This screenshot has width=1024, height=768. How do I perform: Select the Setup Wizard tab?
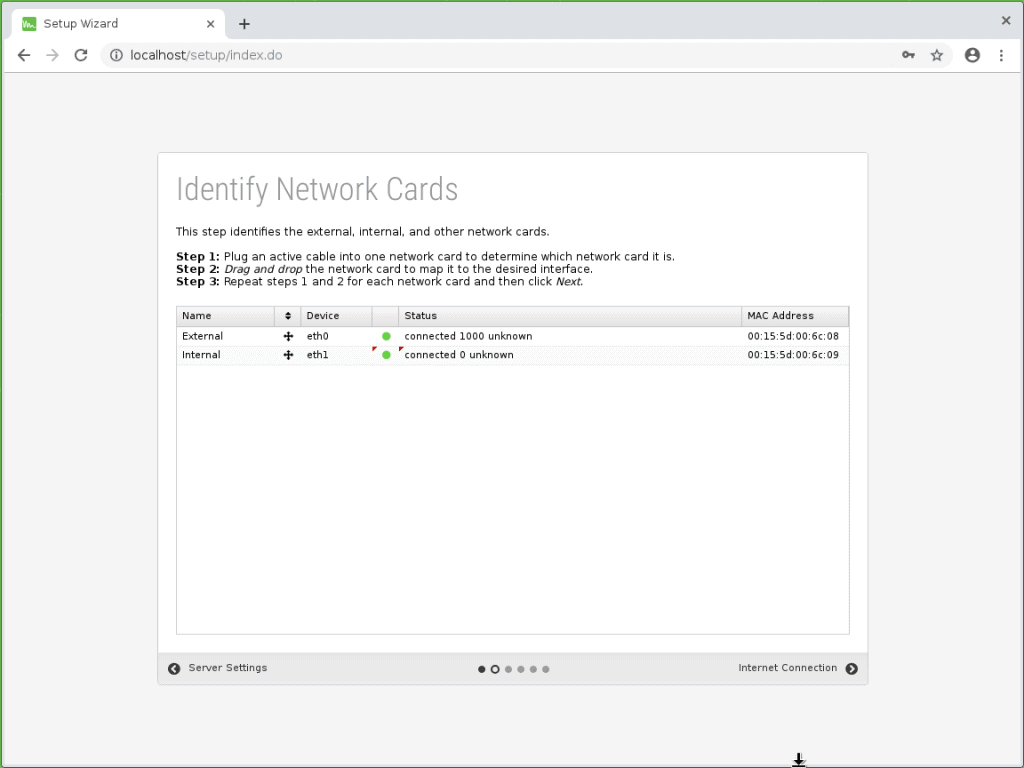click(x=118, y=24)
